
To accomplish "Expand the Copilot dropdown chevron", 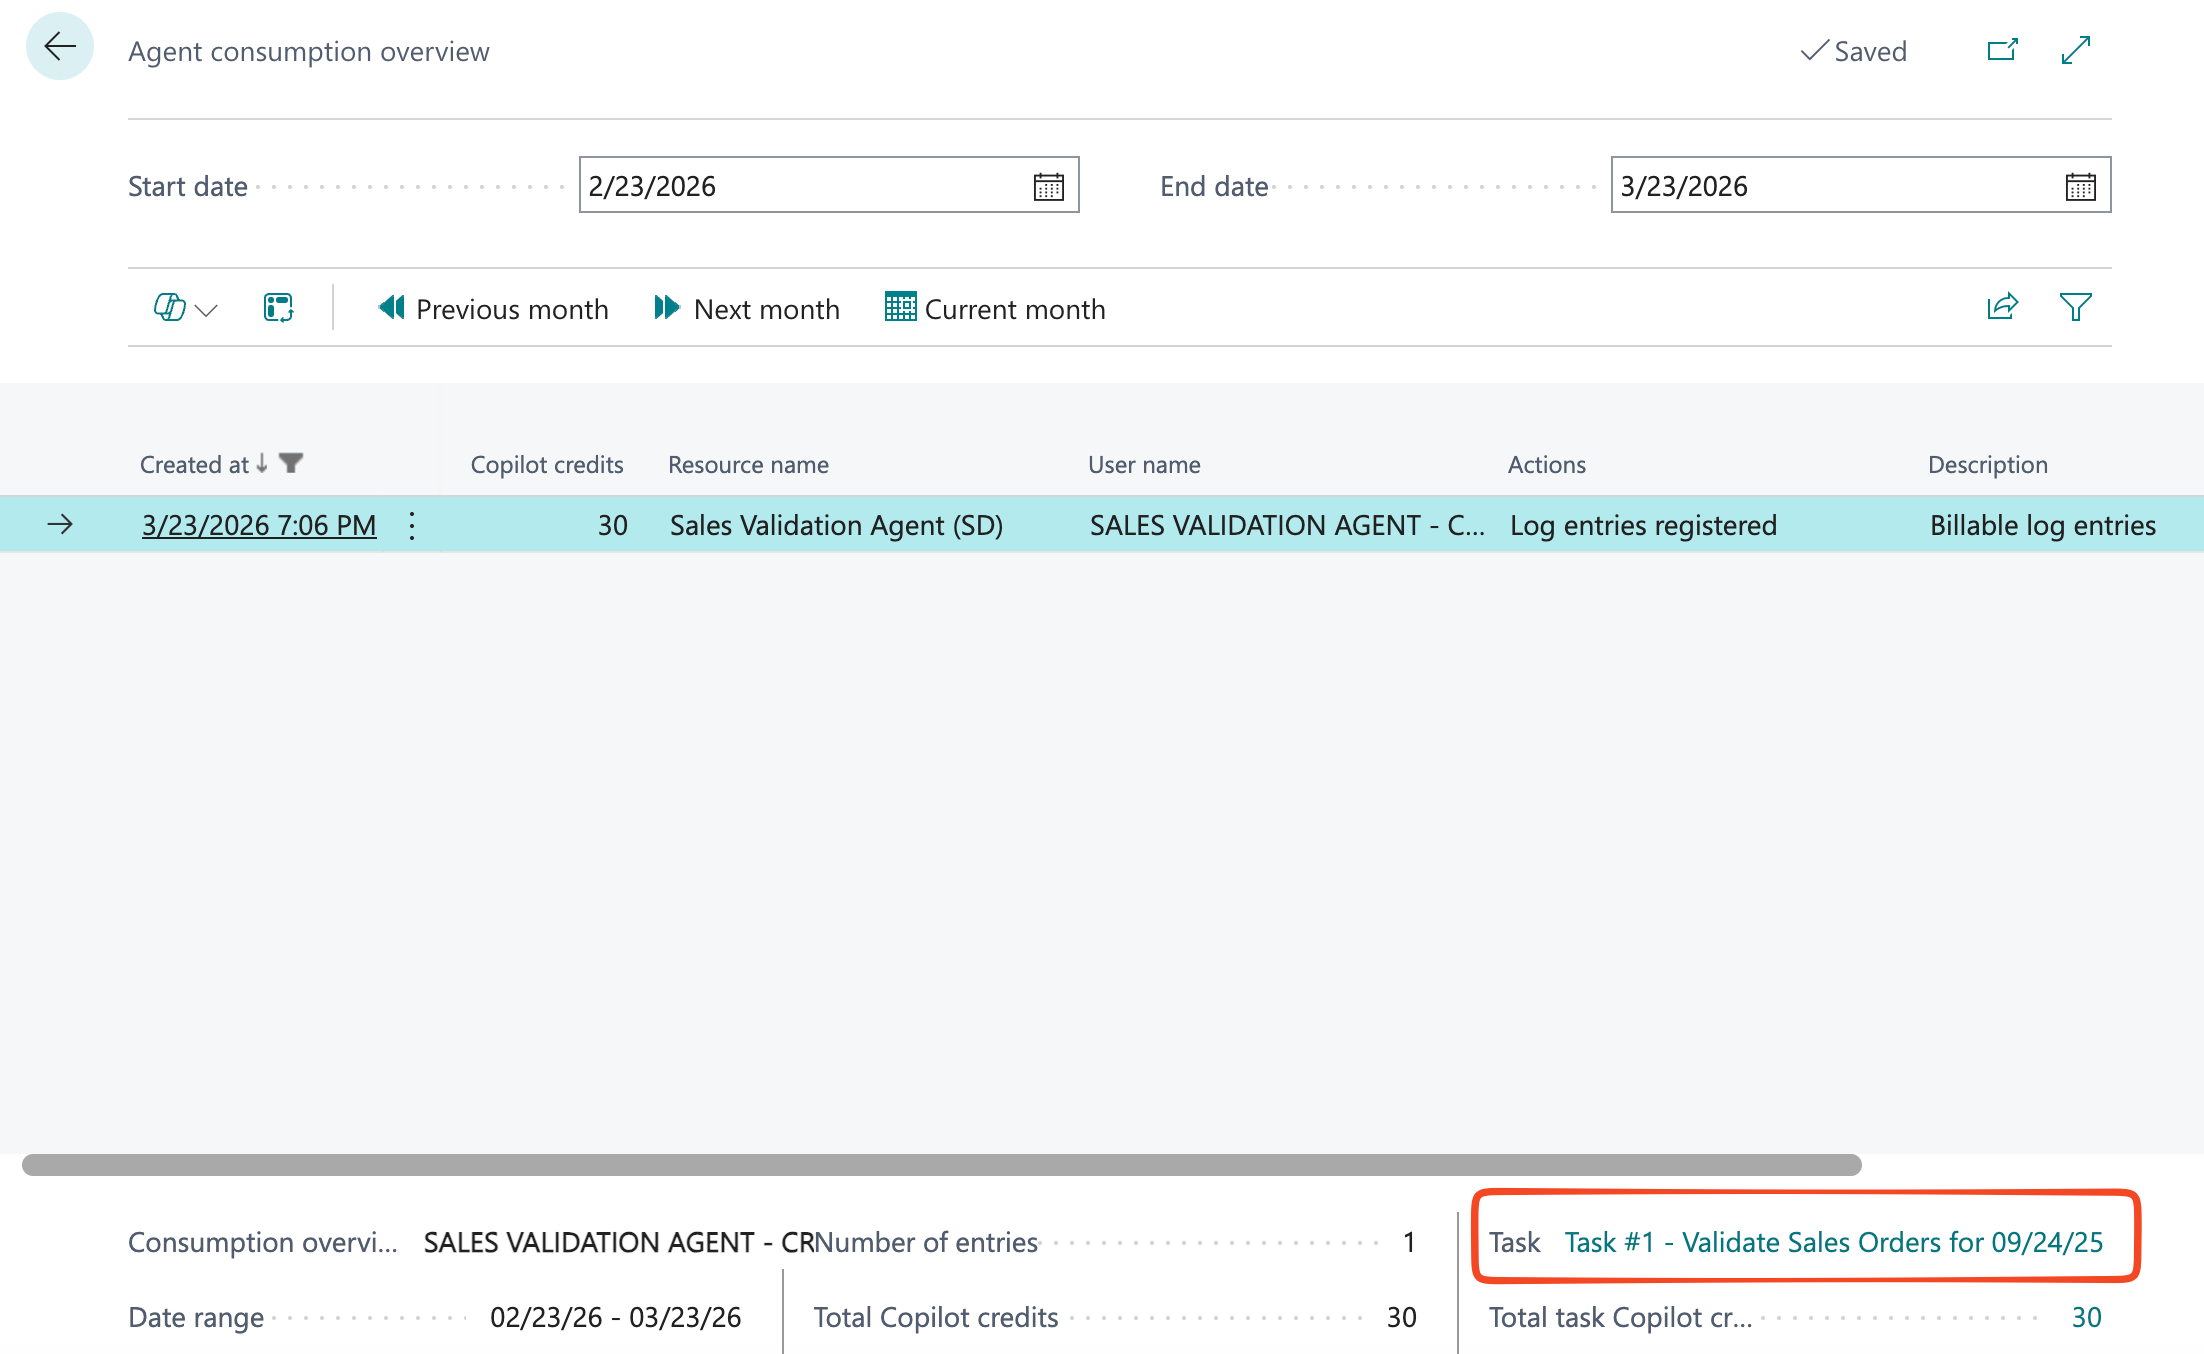I will click(207, 310).
